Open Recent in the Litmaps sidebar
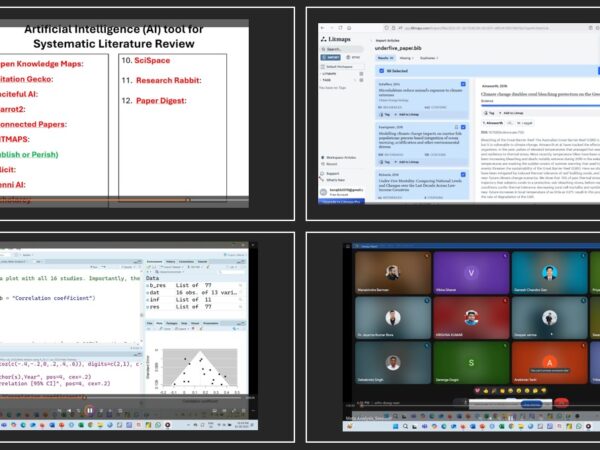 tap(330, 164)
